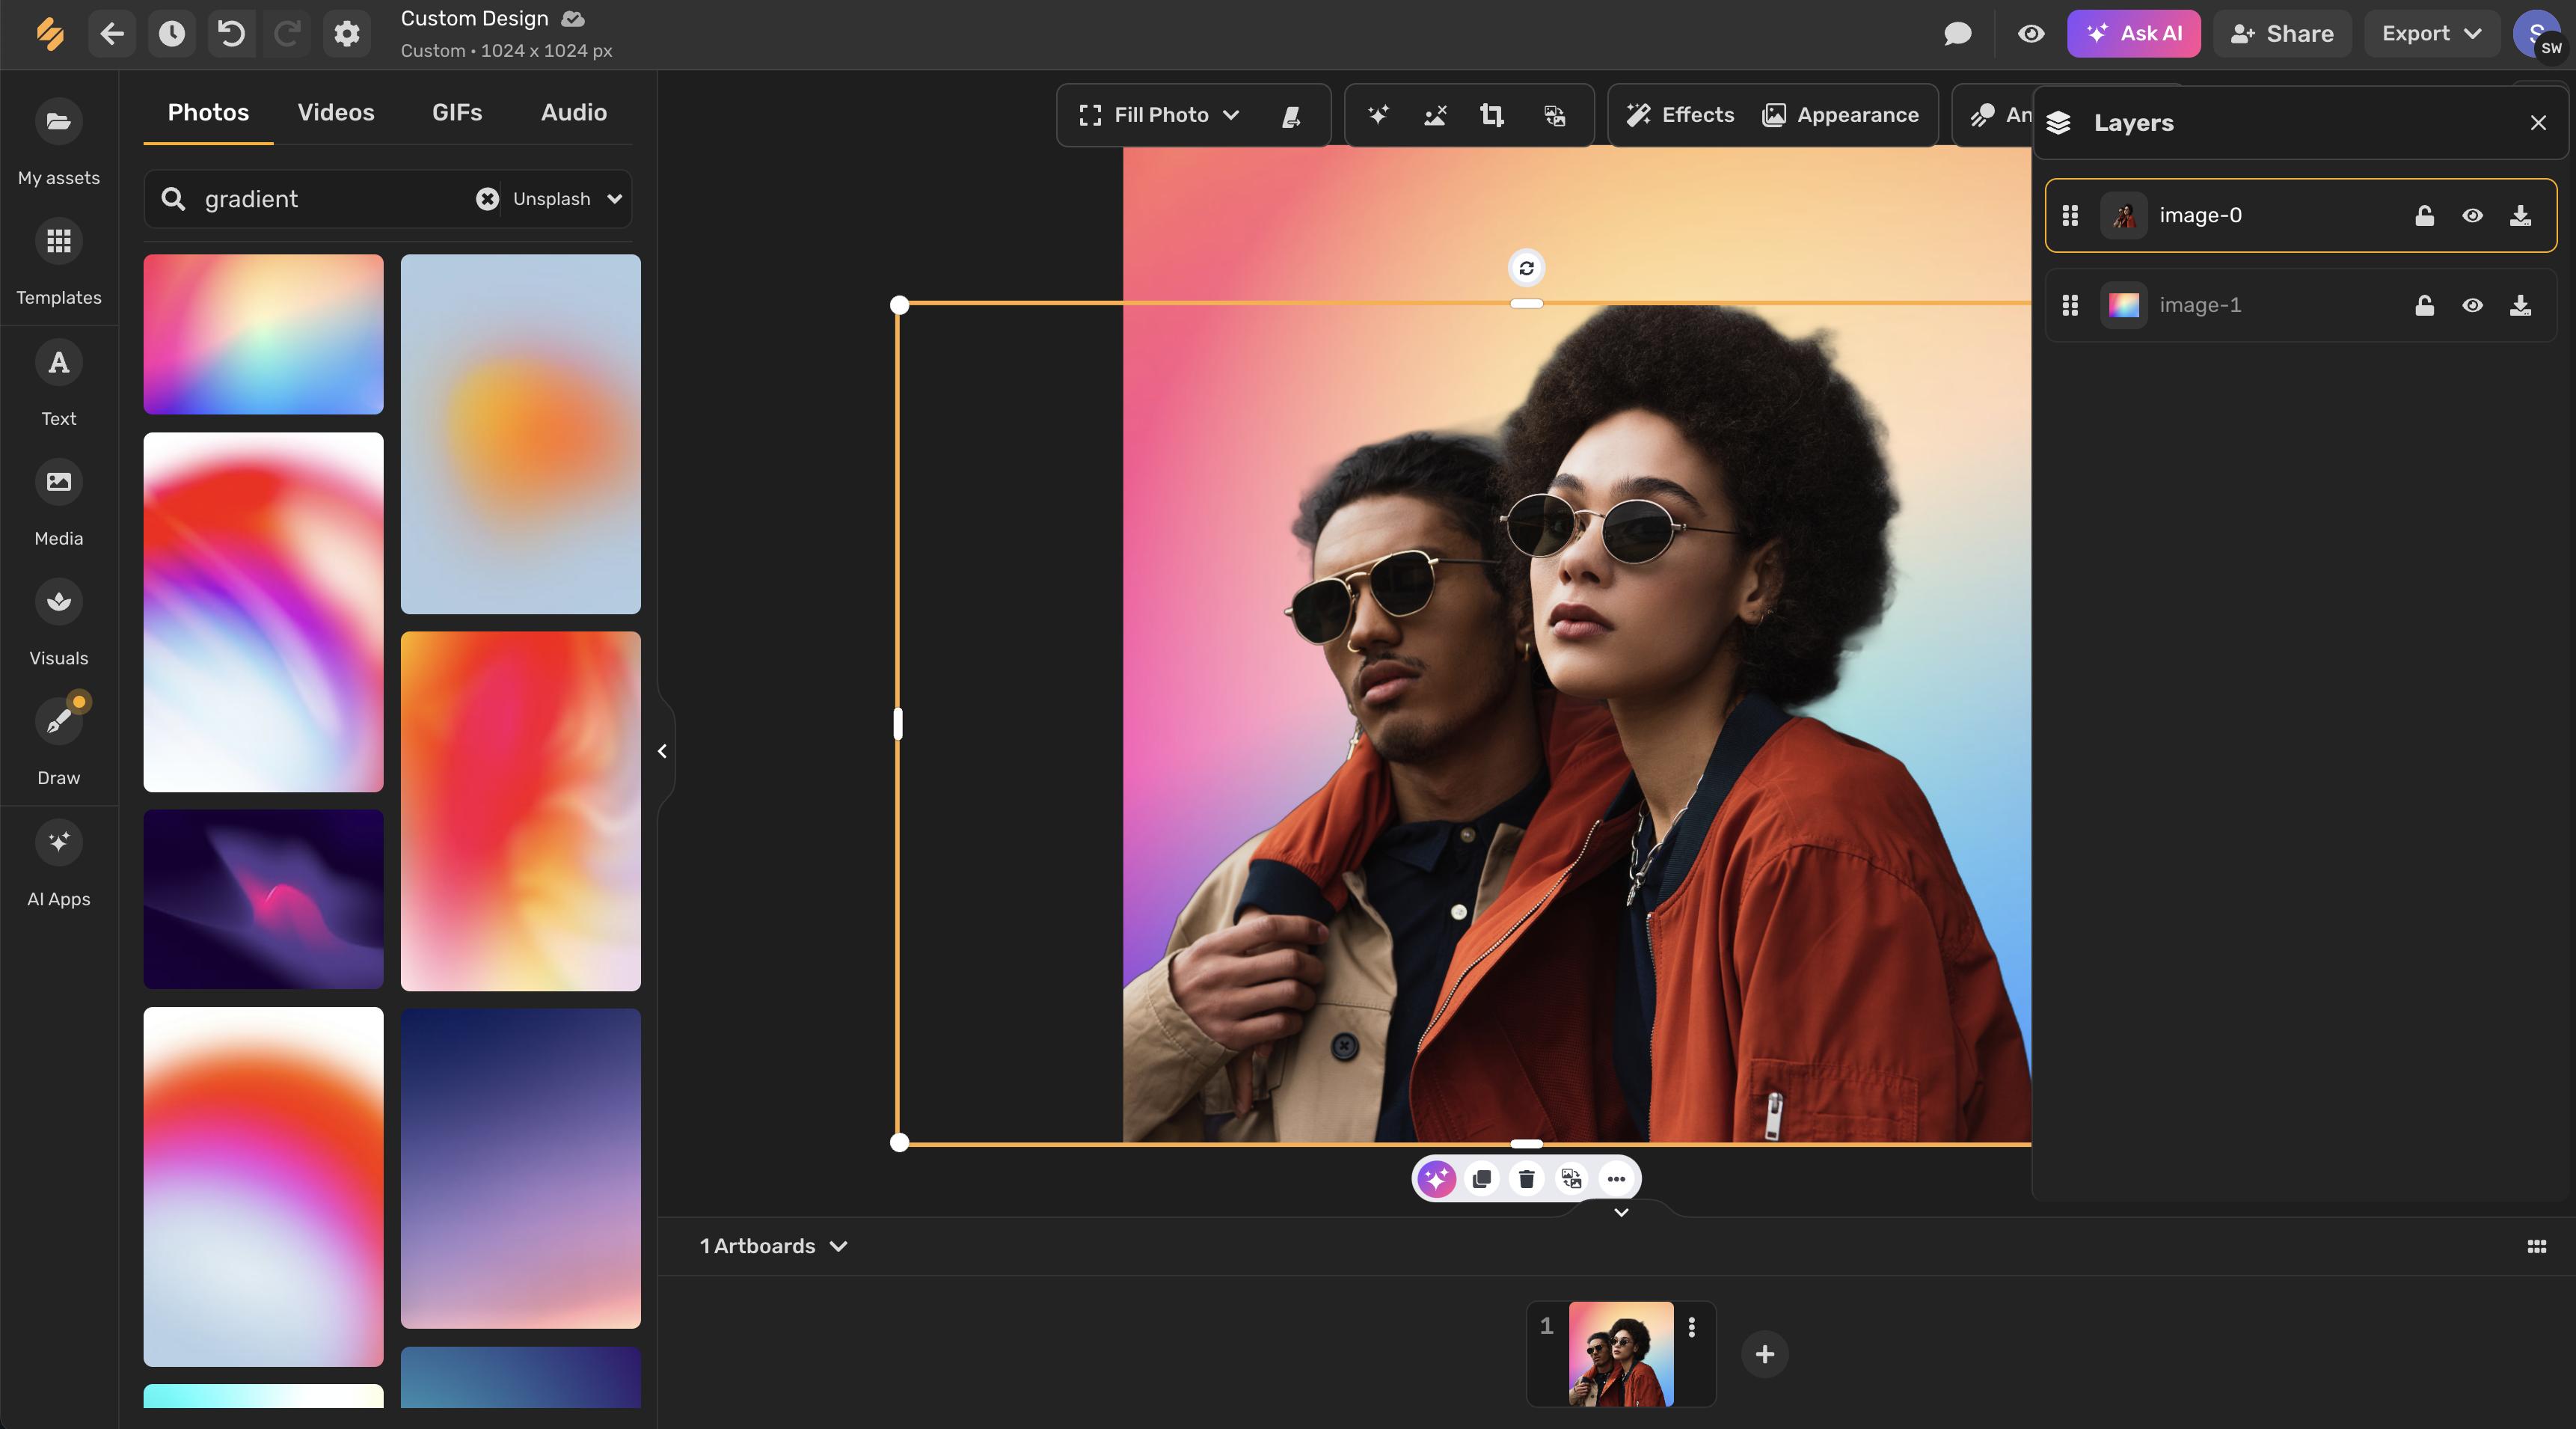Open the Appearance panel
This screenshot has height=1429, width=2576.
coord(1841,115)
